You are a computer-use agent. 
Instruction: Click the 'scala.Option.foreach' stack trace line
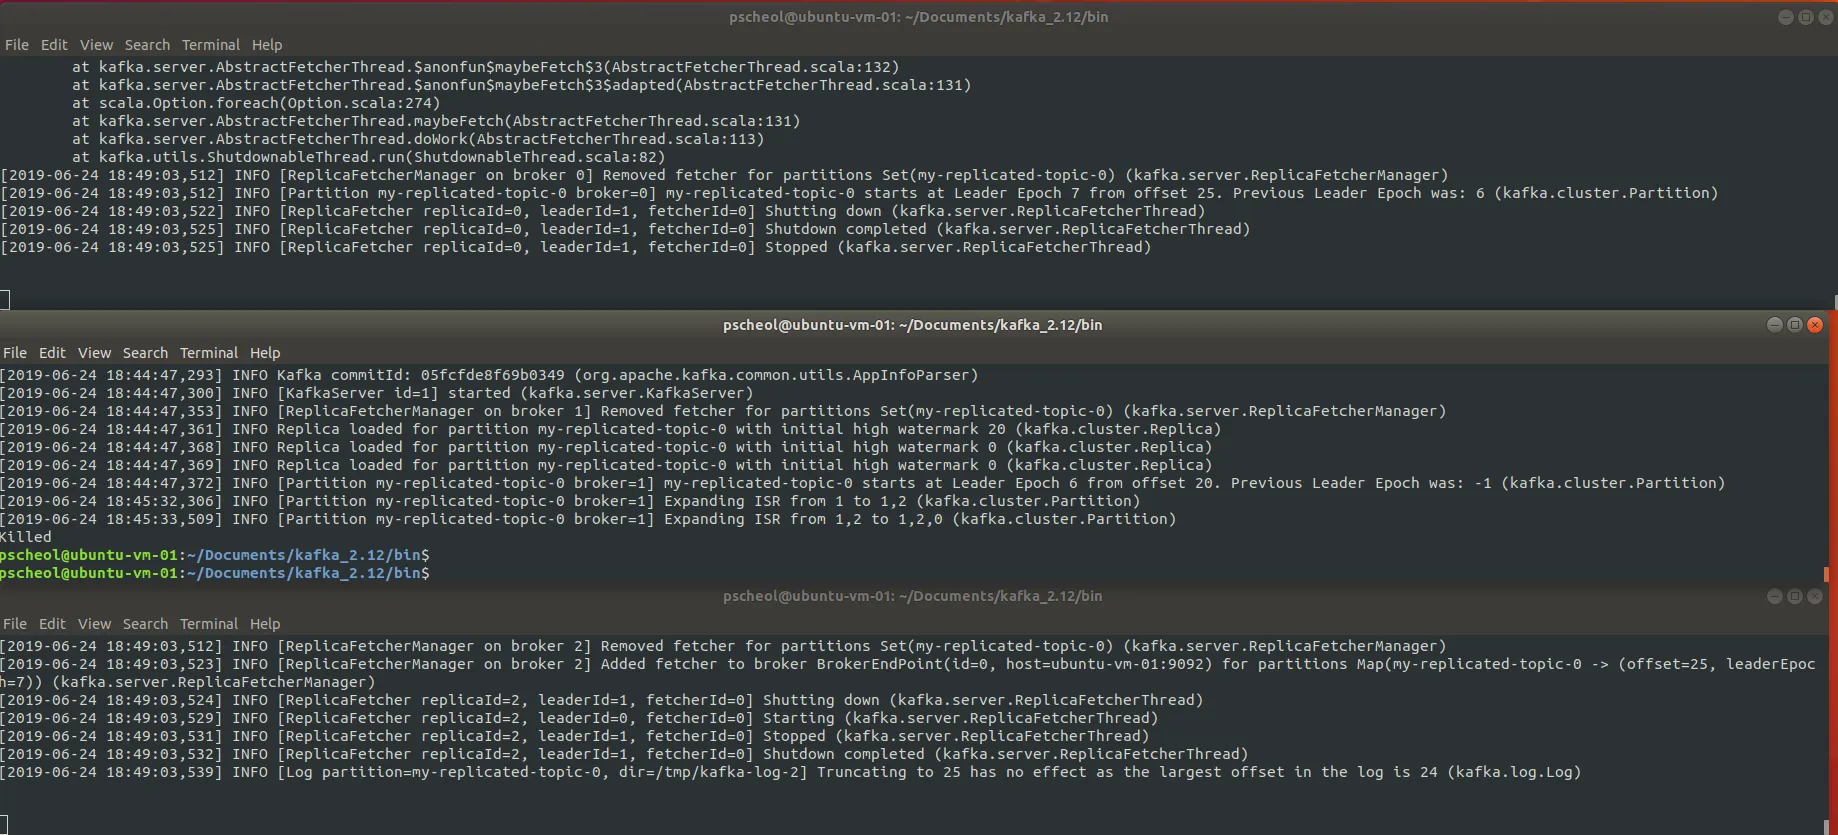coord(256,103)
